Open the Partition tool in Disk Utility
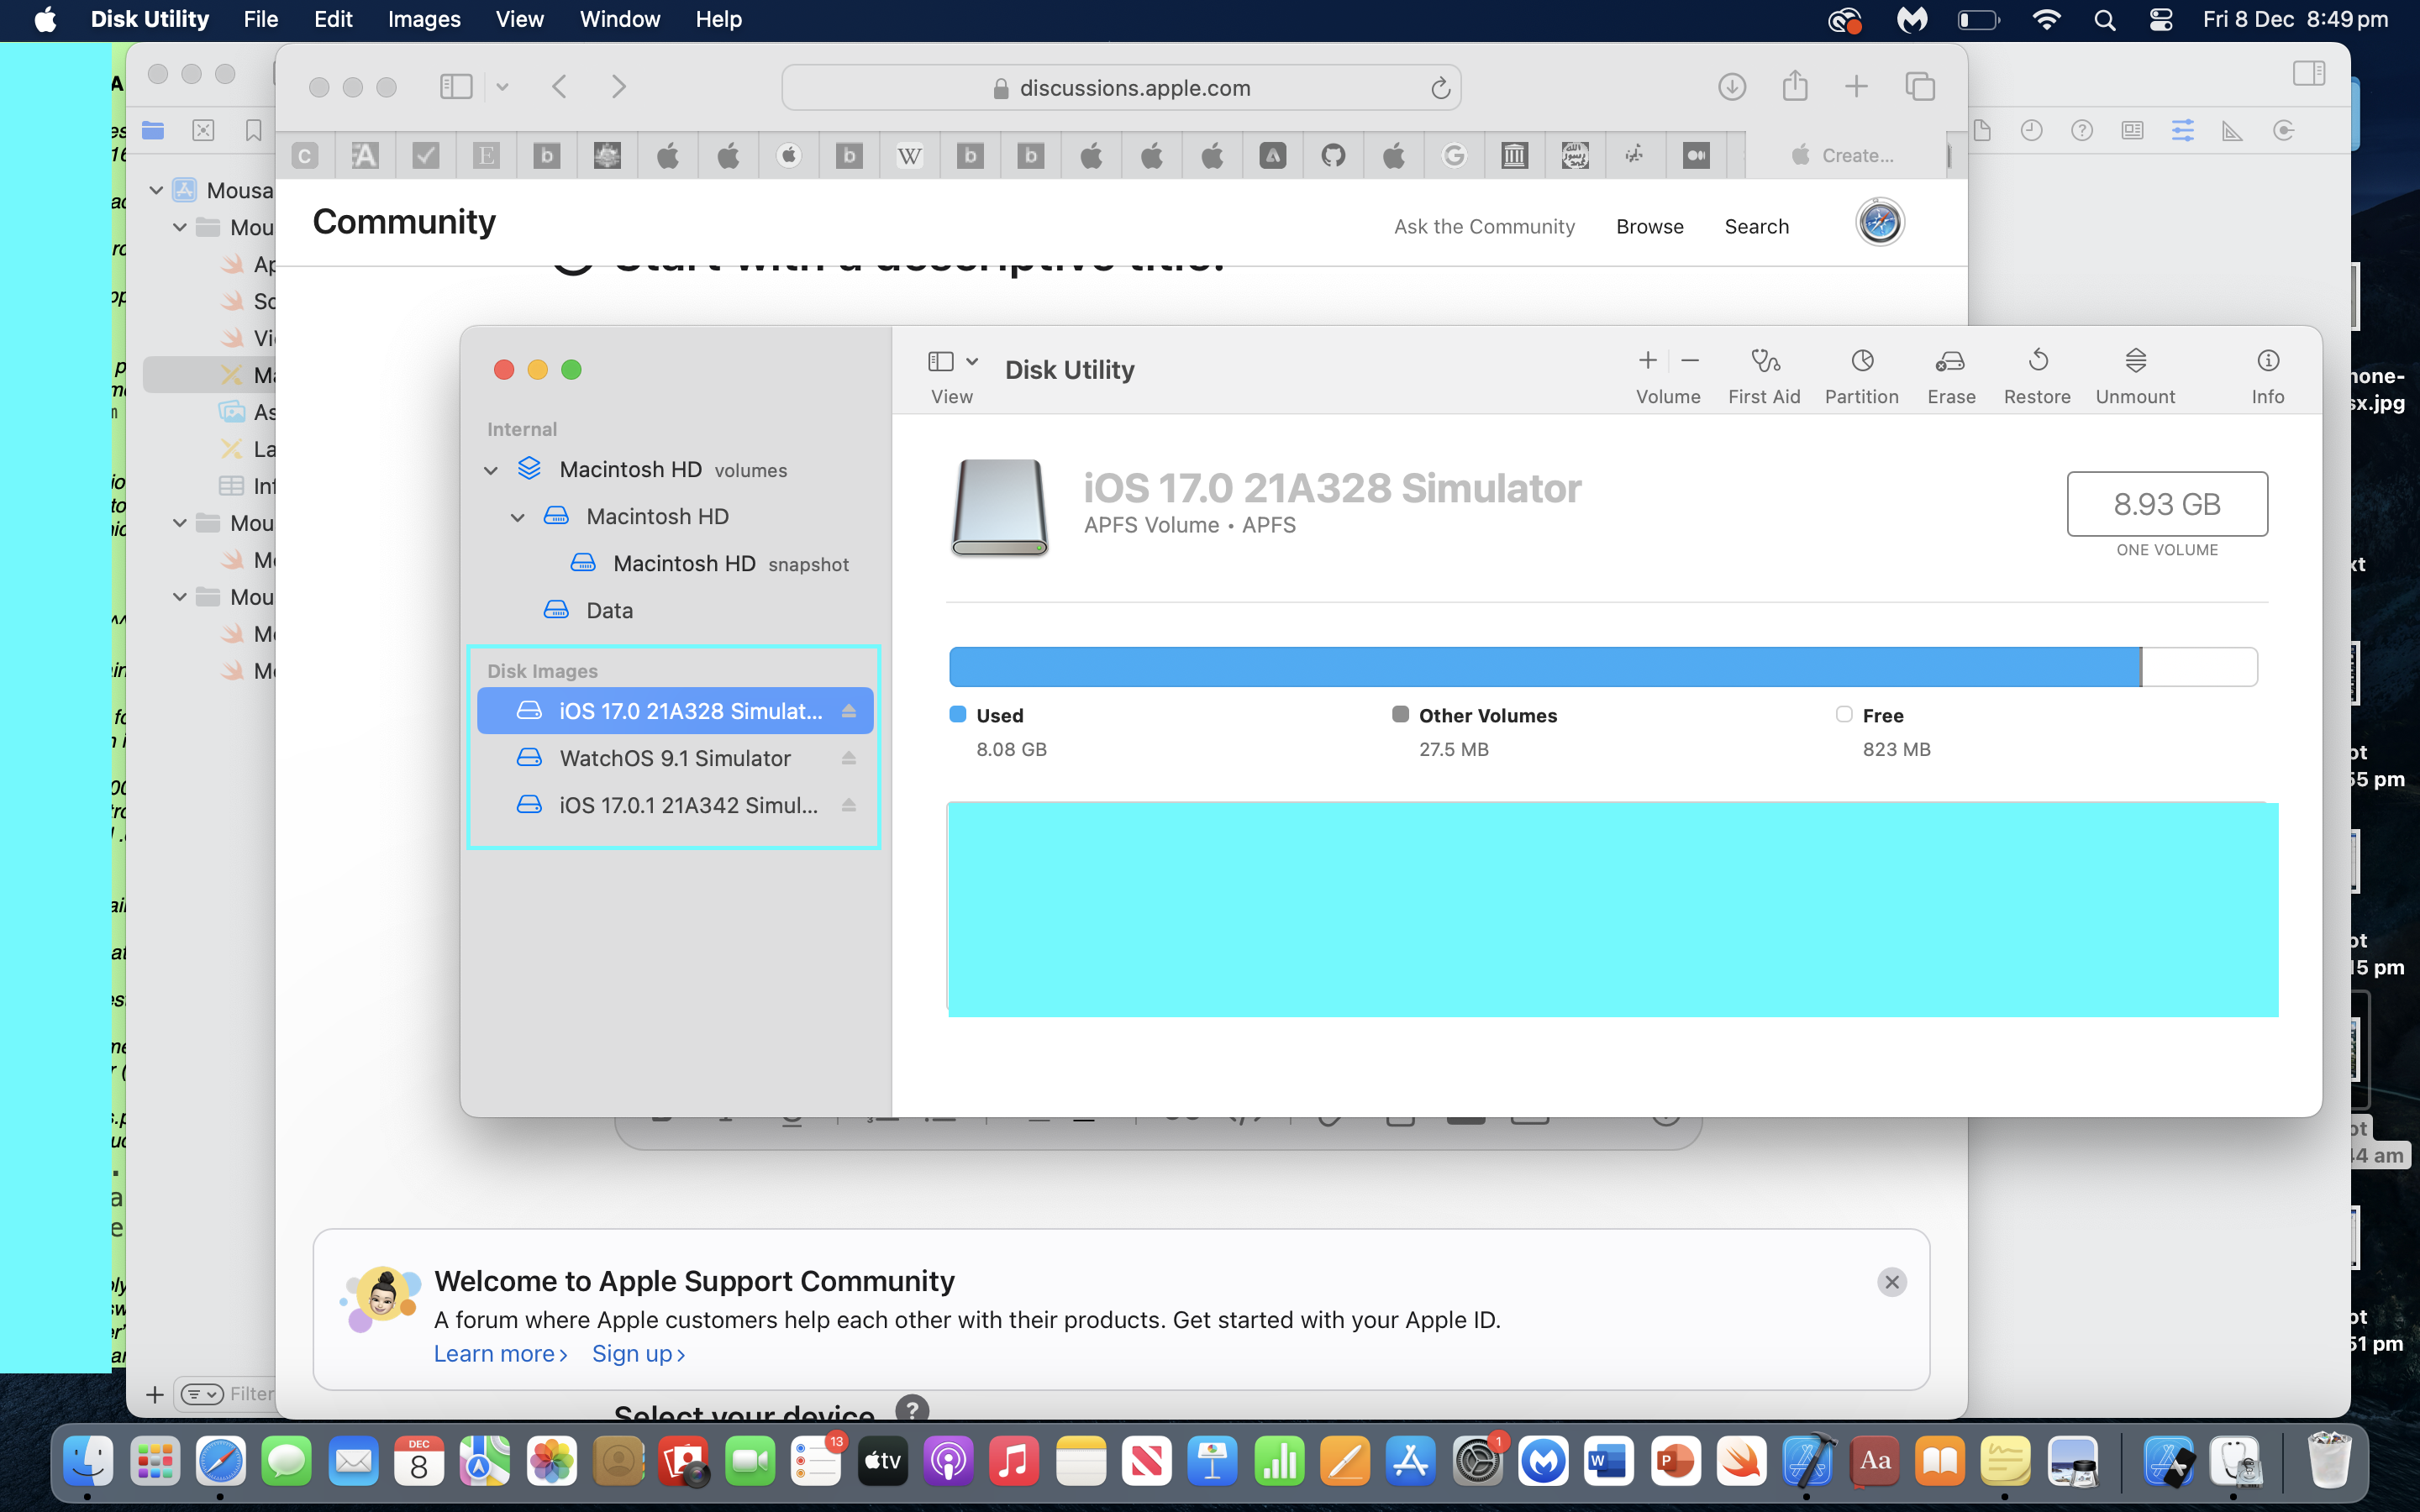2420x1512 pixels. point(1859,372)
